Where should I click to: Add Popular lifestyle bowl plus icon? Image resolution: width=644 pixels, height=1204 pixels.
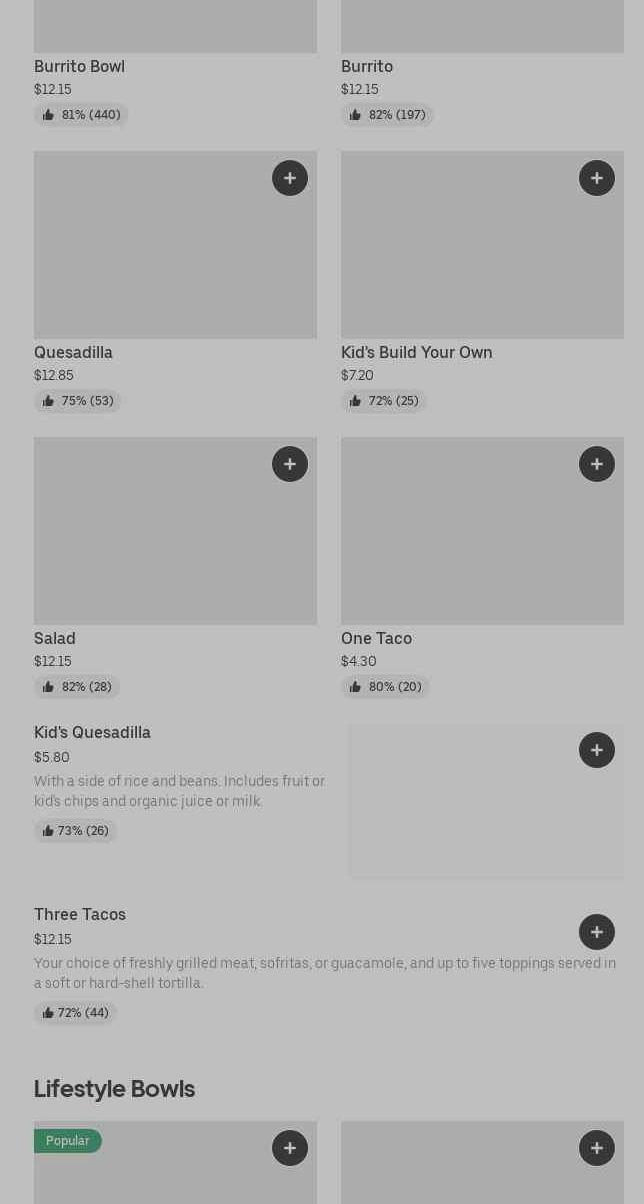click(290, 1148)
